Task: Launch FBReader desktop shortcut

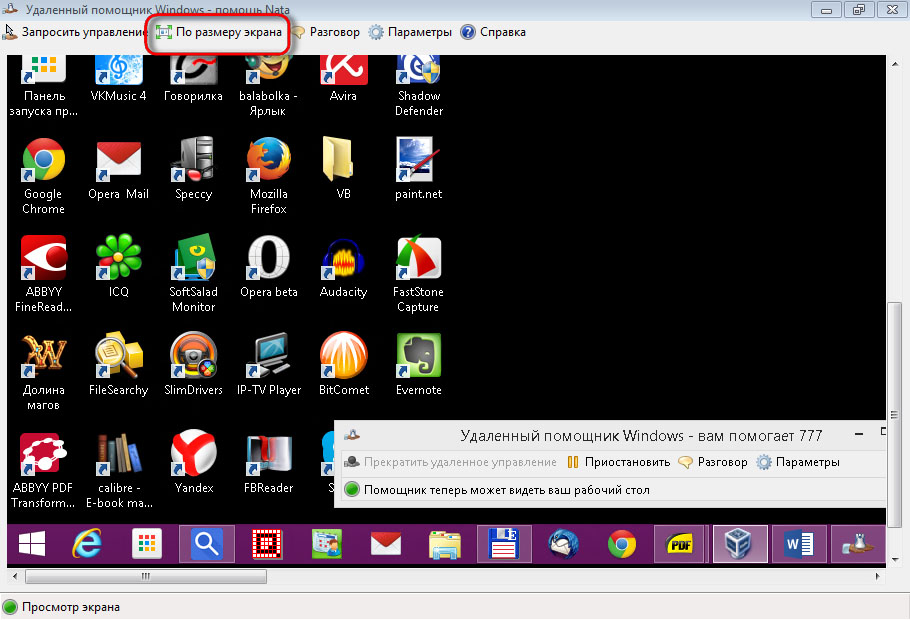Action: (269, 463)
